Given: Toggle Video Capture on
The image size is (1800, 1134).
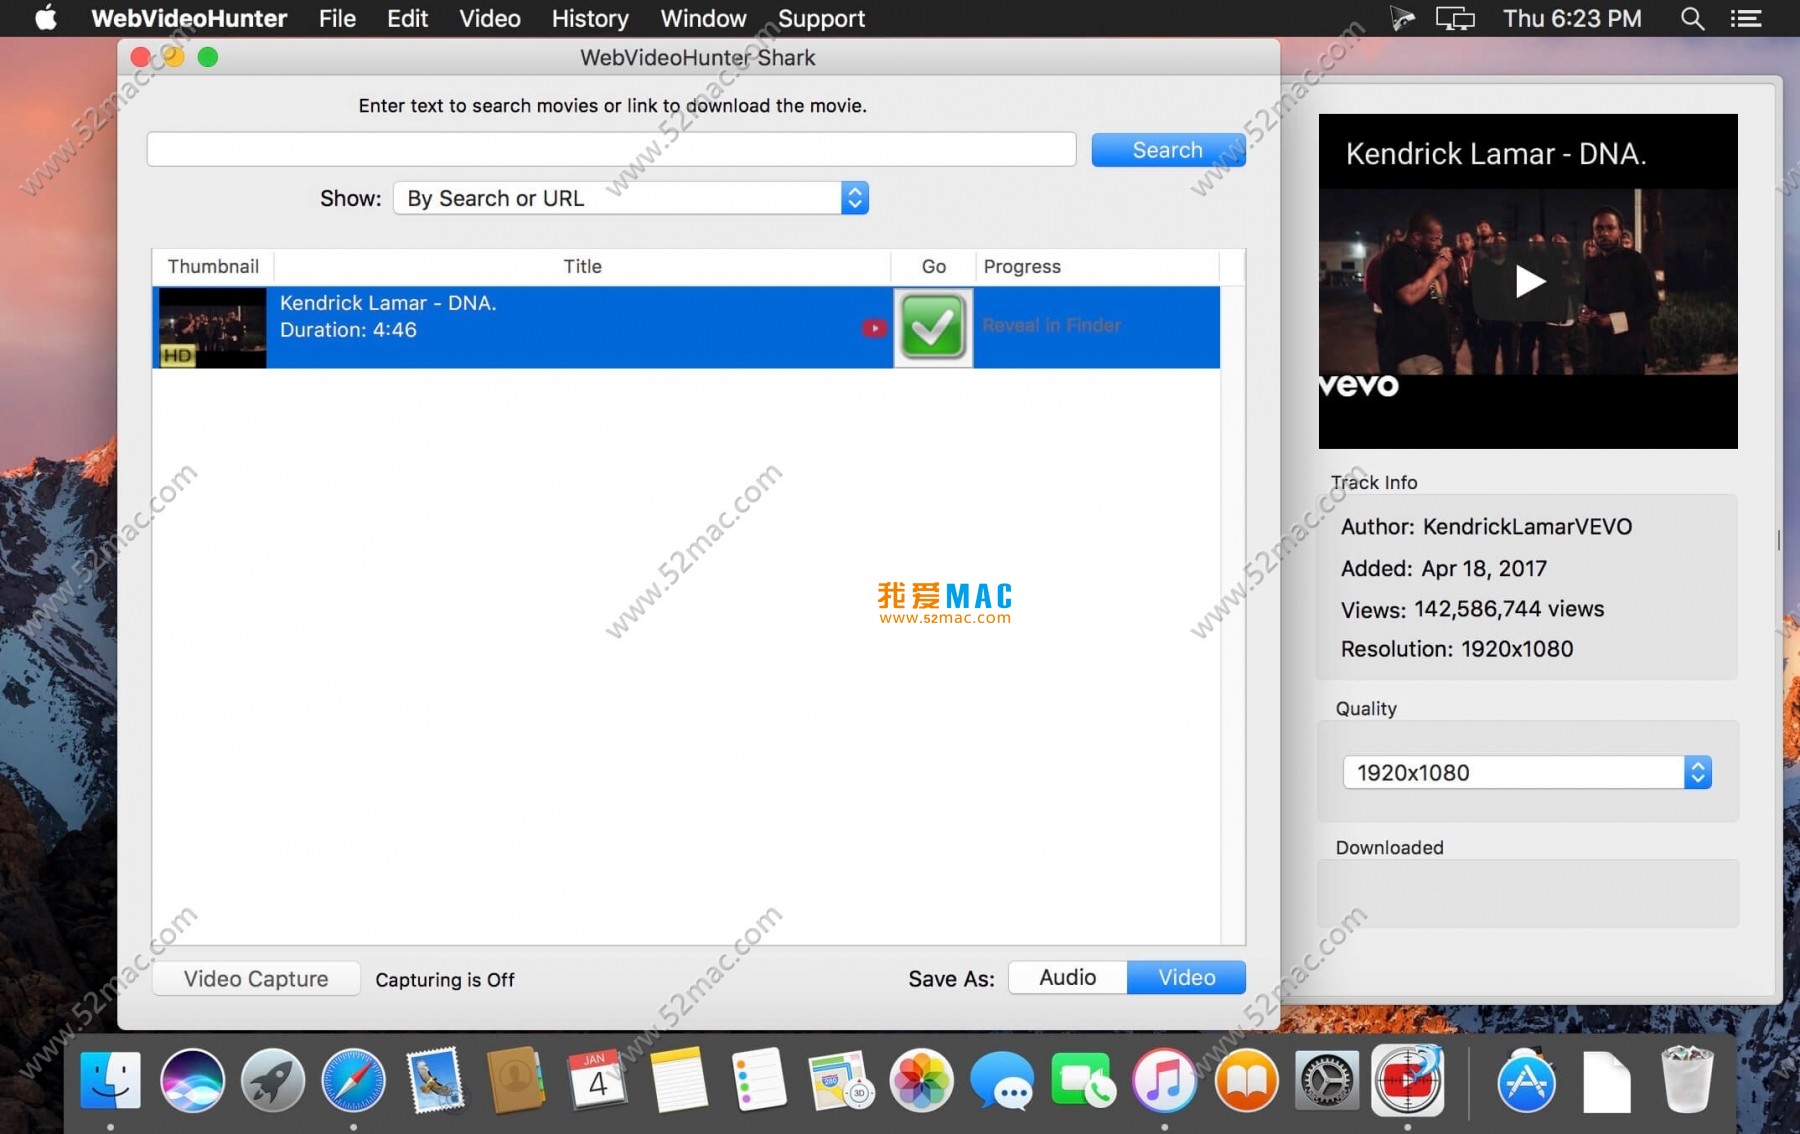Looking at the screenshot, I should pyautogui.click(x=255, y=978).
